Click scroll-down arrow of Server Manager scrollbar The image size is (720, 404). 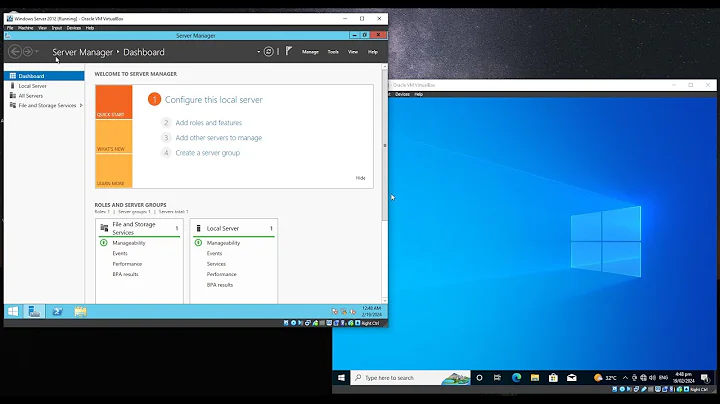(385, 301)
